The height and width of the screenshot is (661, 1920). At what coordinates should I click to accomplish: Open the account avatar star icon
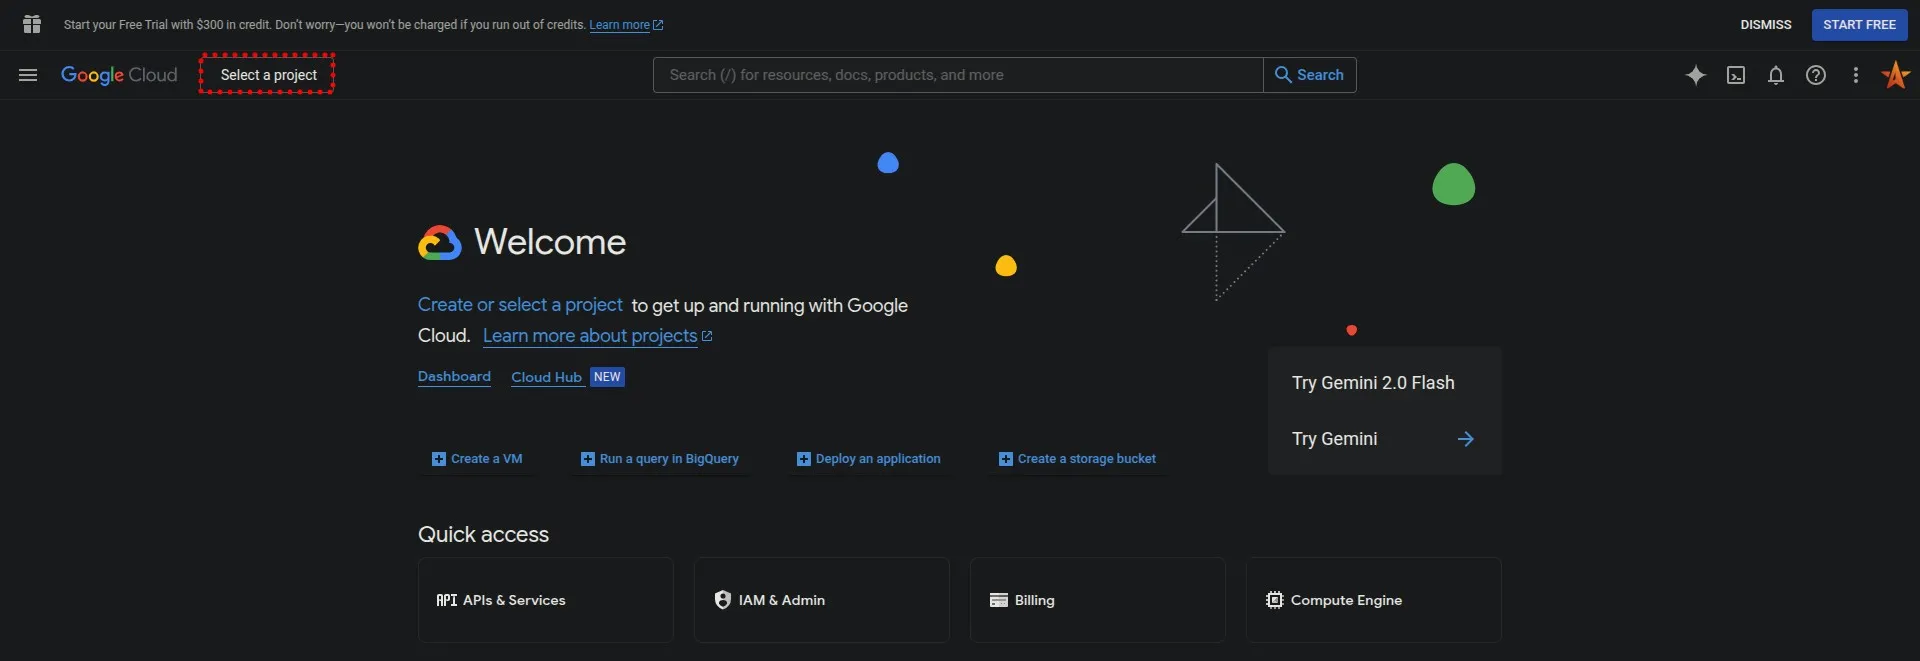pos(1896,75)
